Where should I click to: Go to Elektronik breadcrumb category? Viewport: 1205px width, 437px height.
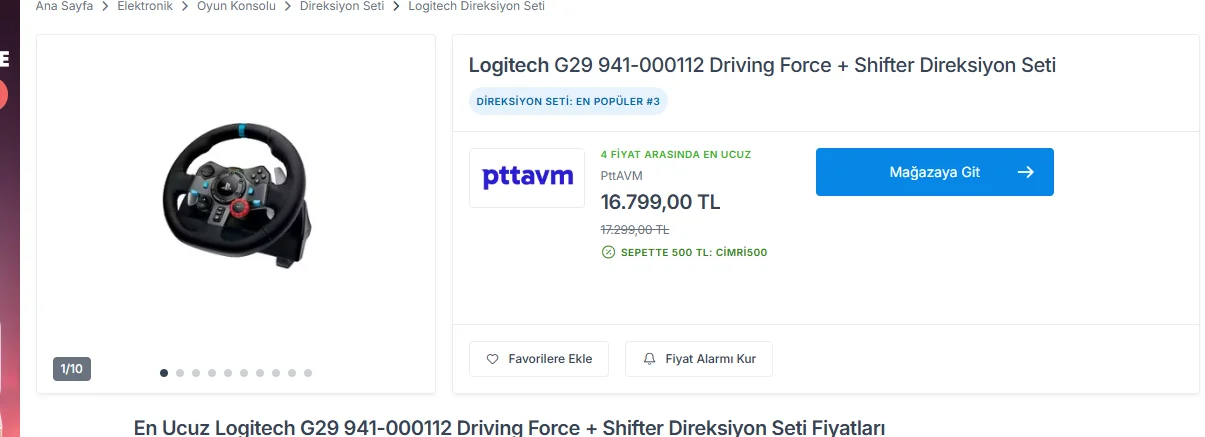145,6
